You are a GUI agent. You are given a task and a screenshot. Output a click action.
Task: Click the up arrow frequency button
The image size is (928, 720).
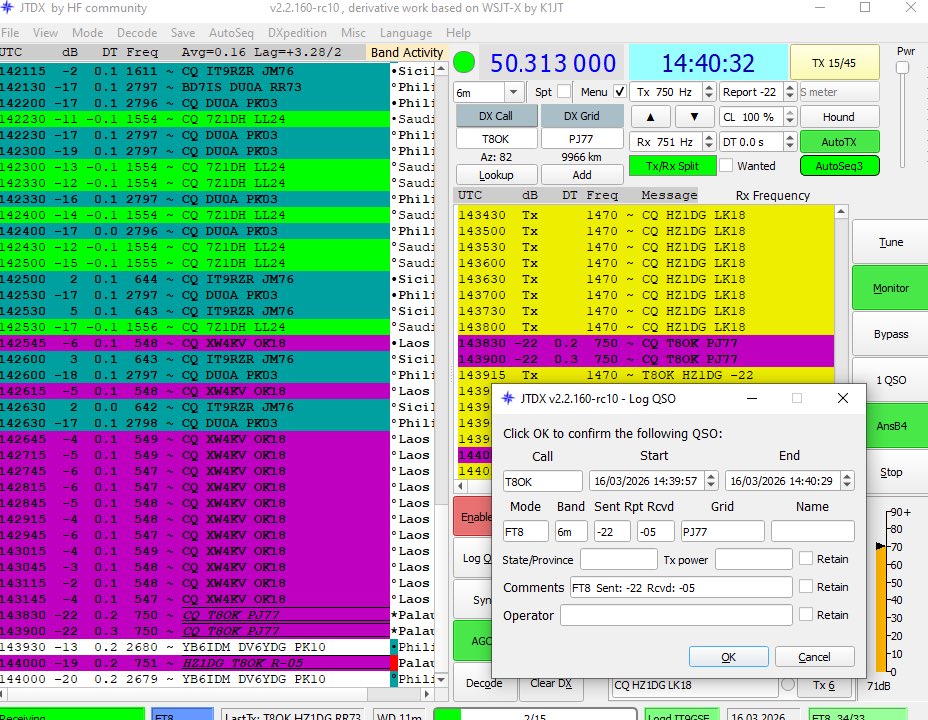650,117
